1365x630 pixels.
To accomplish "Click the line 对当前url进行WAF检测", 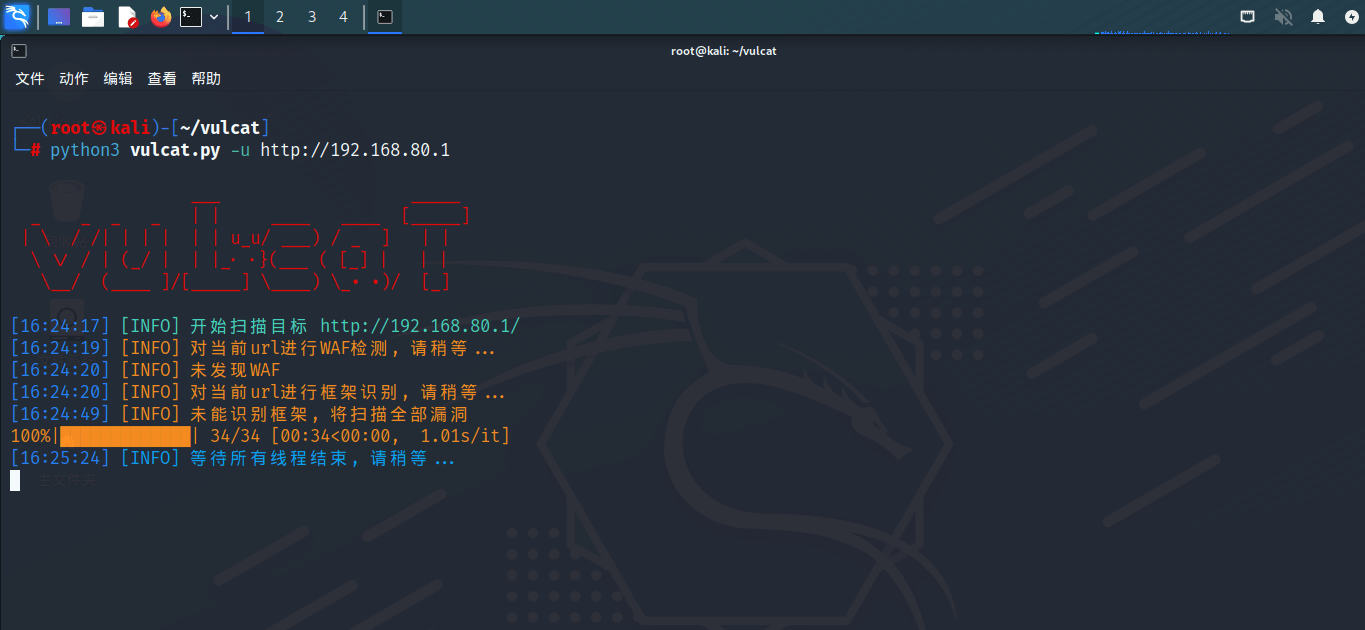I will click(343, 348).
